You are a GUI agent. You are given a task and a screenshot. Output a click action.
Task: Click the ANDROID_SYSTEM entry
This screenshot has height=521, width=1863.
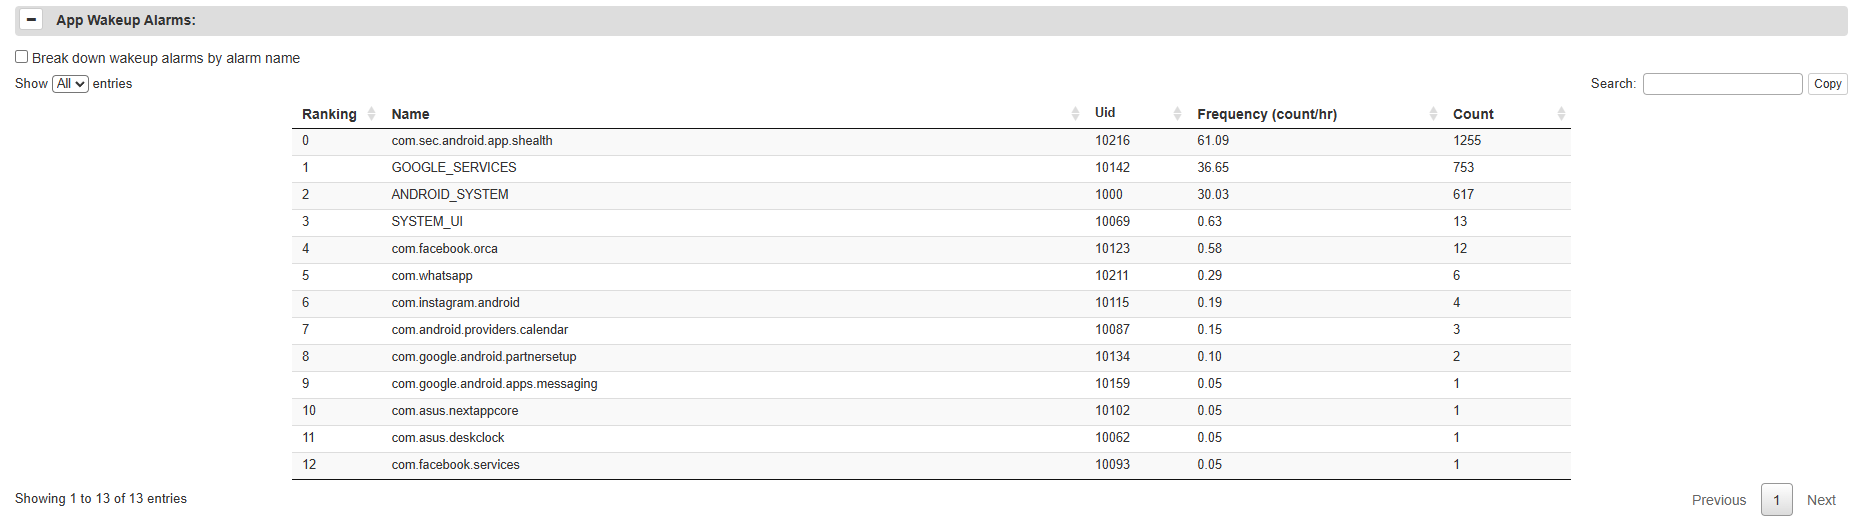(450, 195)
